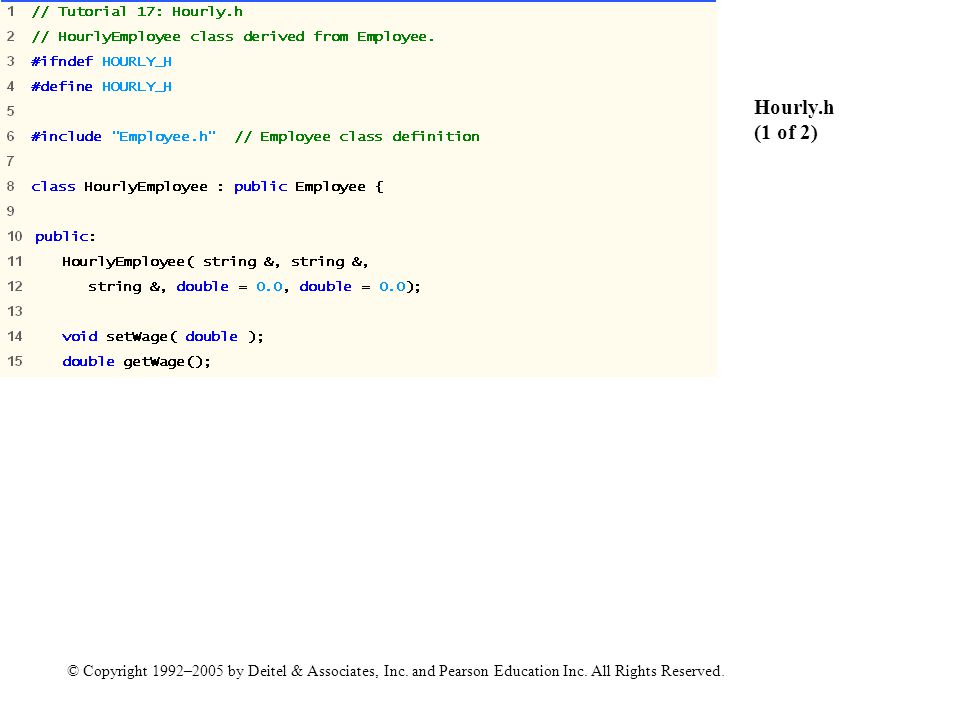Click the '#define HOURLY_H' line
Image resolution: width=960 pixels, height=720 pixels.
[102, 87]
